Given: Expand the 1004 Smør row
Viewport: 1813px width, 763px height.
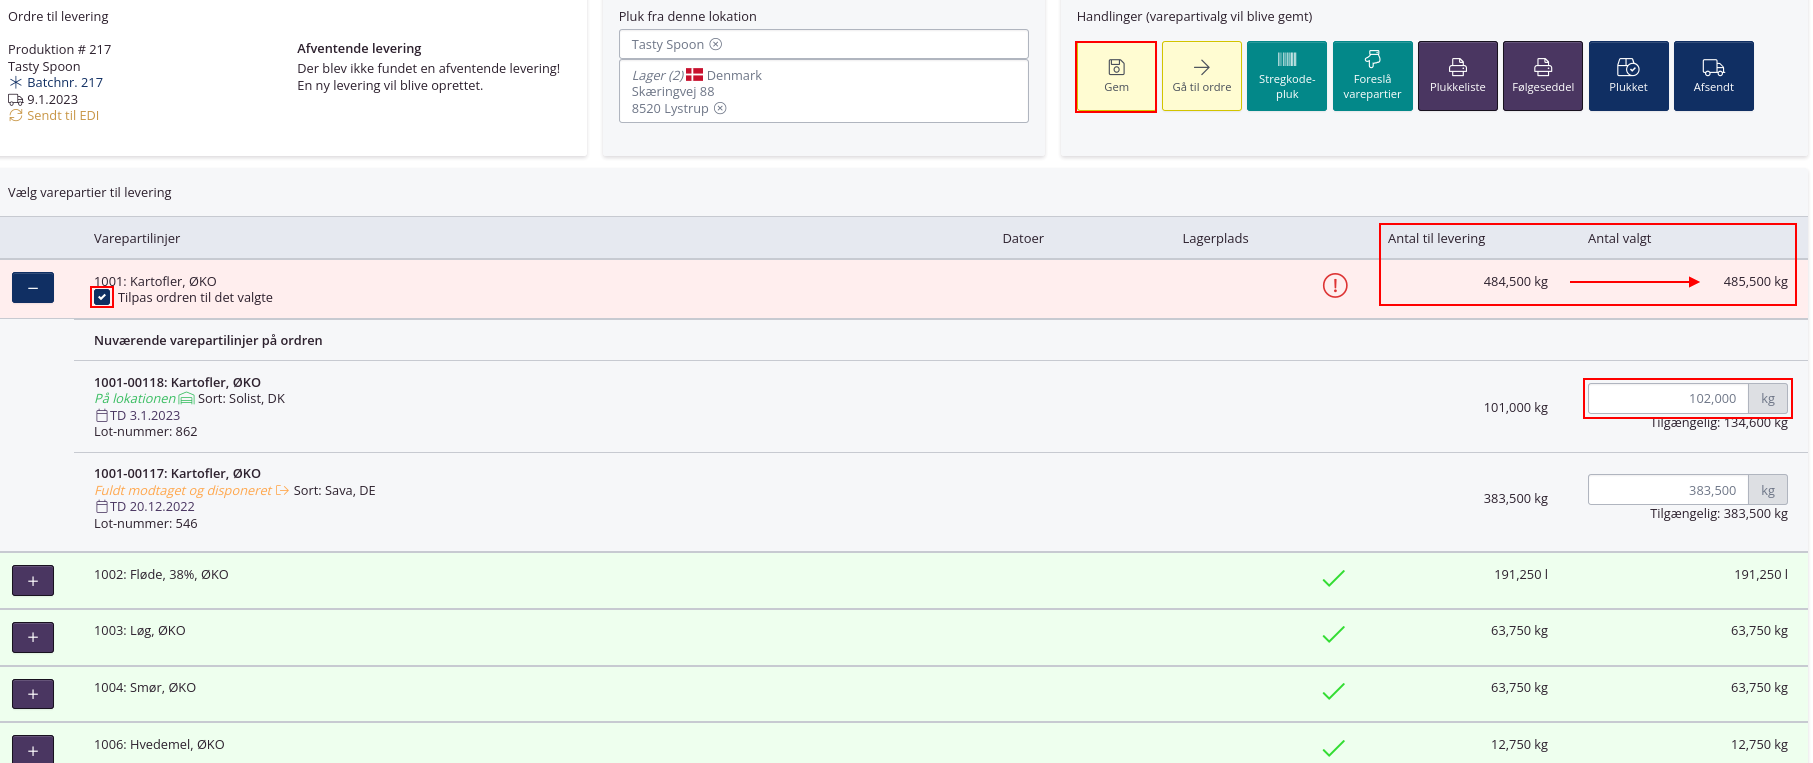Looking at the screenshot, I should (33, 694).
